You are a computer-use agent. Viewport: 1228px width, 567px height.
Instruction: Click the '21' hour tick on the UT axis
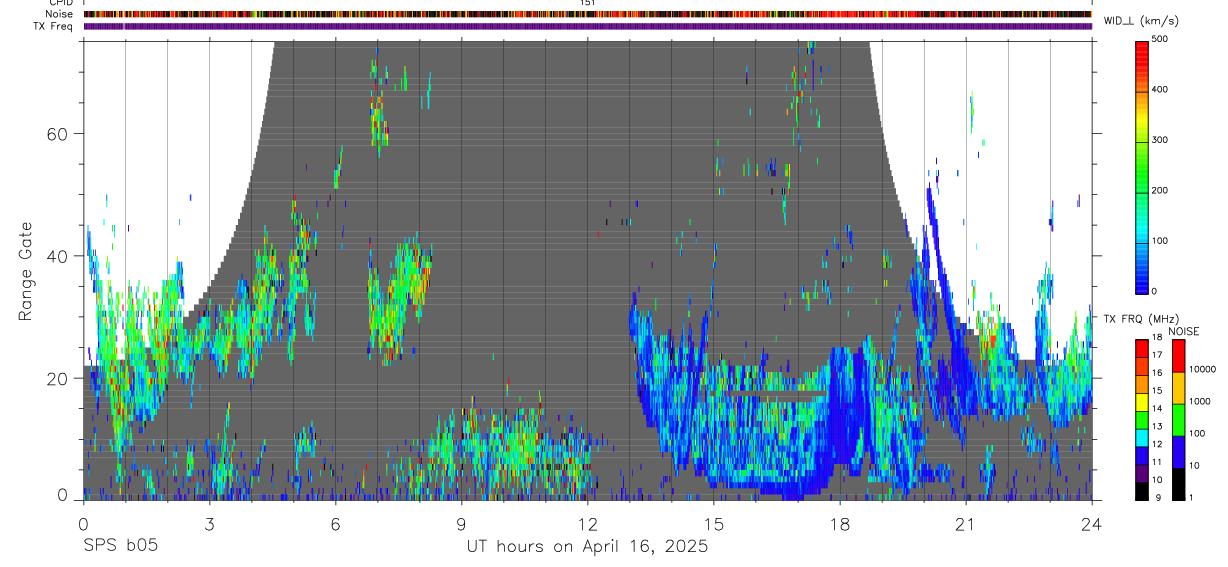pyautogui.click(x=966, y=522)
